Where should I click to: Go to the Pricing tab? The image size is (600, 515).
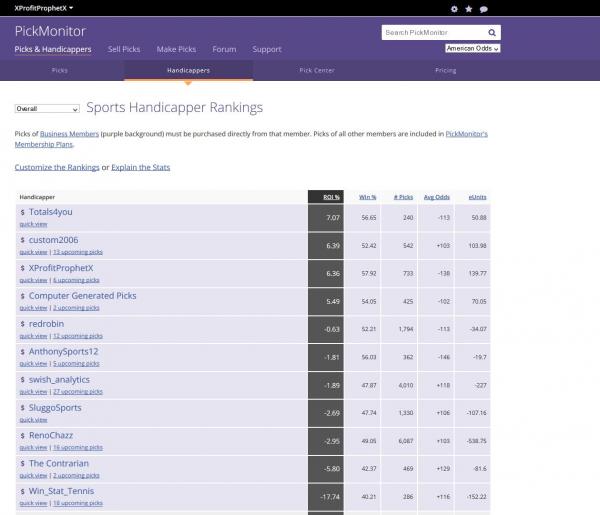(x=446, y=71)
